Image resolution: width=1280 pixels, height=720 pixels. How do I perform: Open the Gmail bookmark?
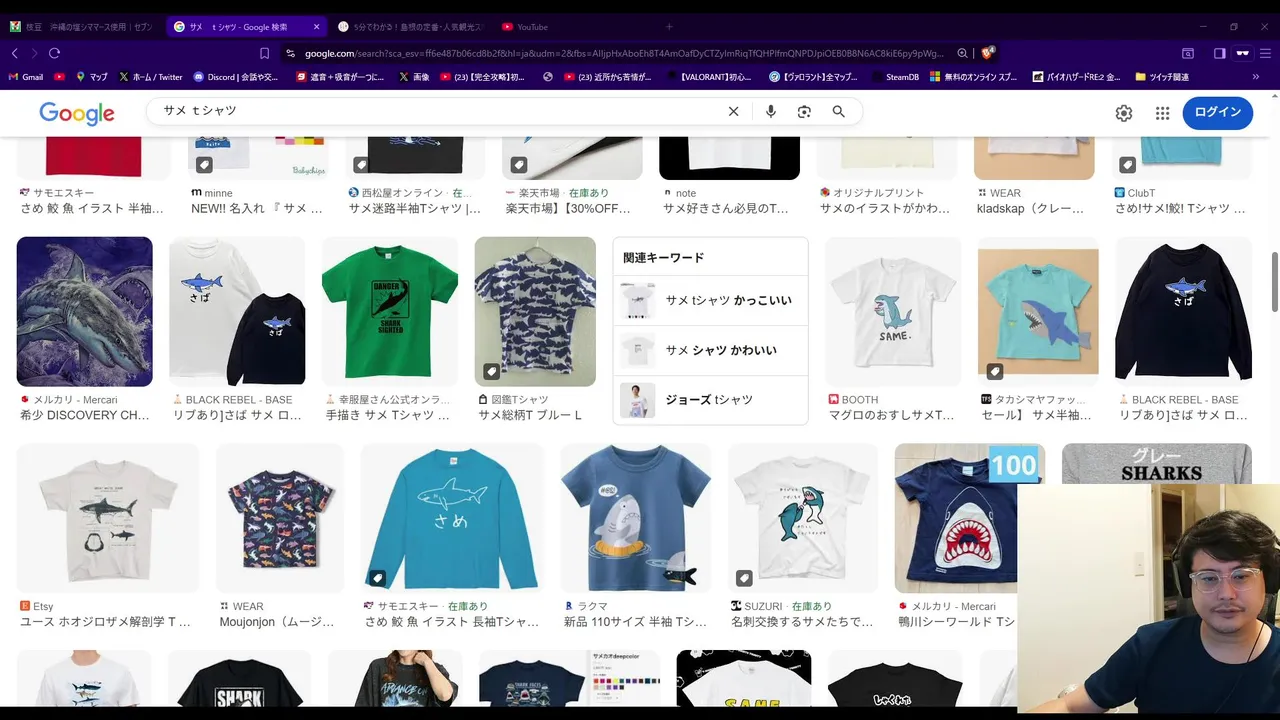26,76
